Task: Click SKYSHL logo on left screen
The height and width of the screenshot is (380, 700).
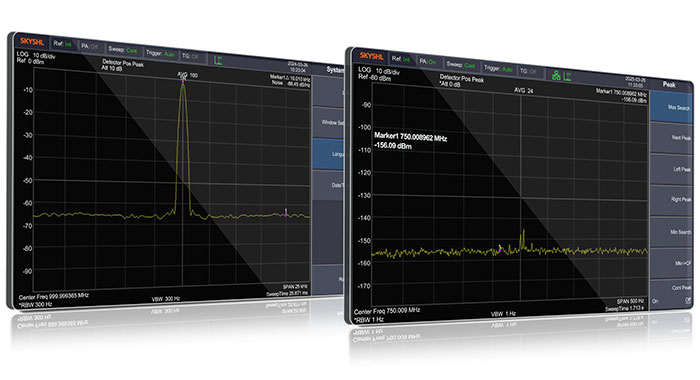Action: (x=32, y=42)
